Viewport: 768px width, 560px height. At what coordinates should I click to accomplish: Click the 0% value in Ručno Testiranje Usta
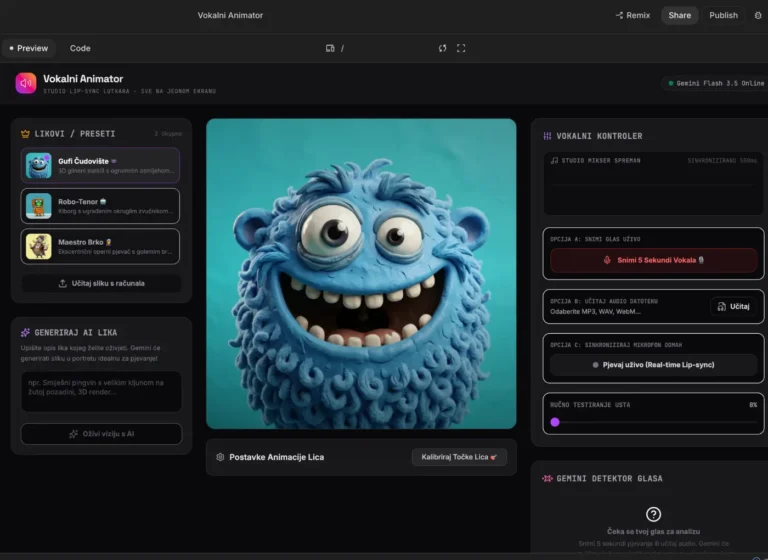[753, 405]
